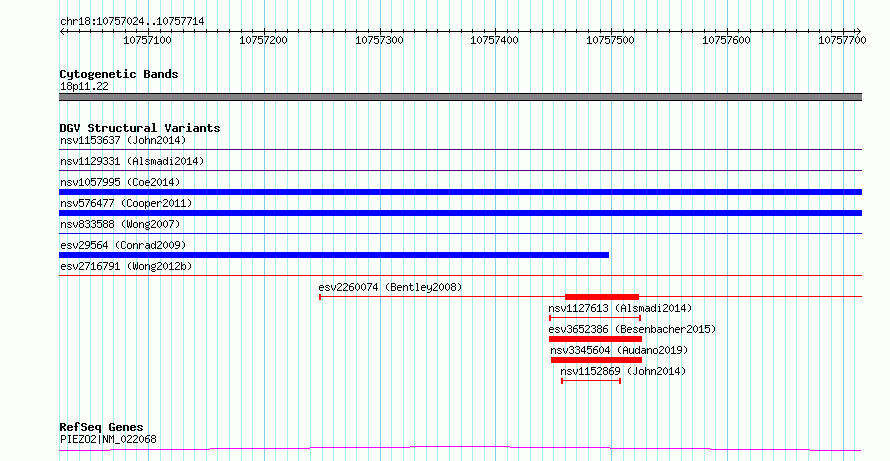890x461 pixels.
Task: Open gene PIEZO2|NM_022068
Action: (108, 439)
